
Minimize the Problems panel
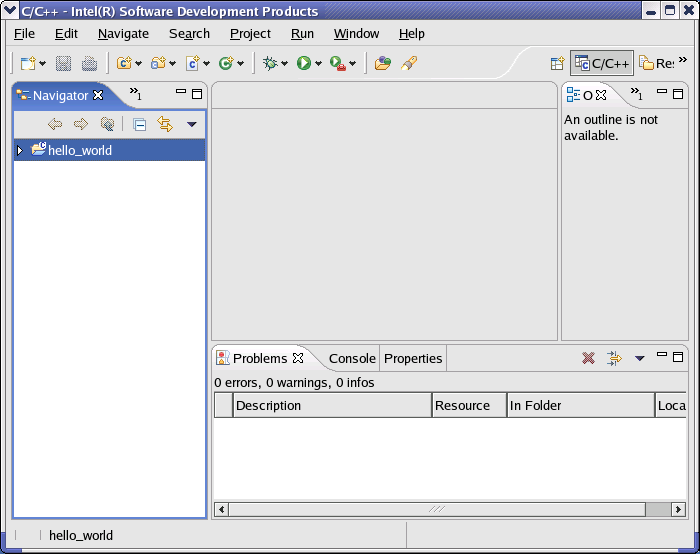tap(662, 355)
